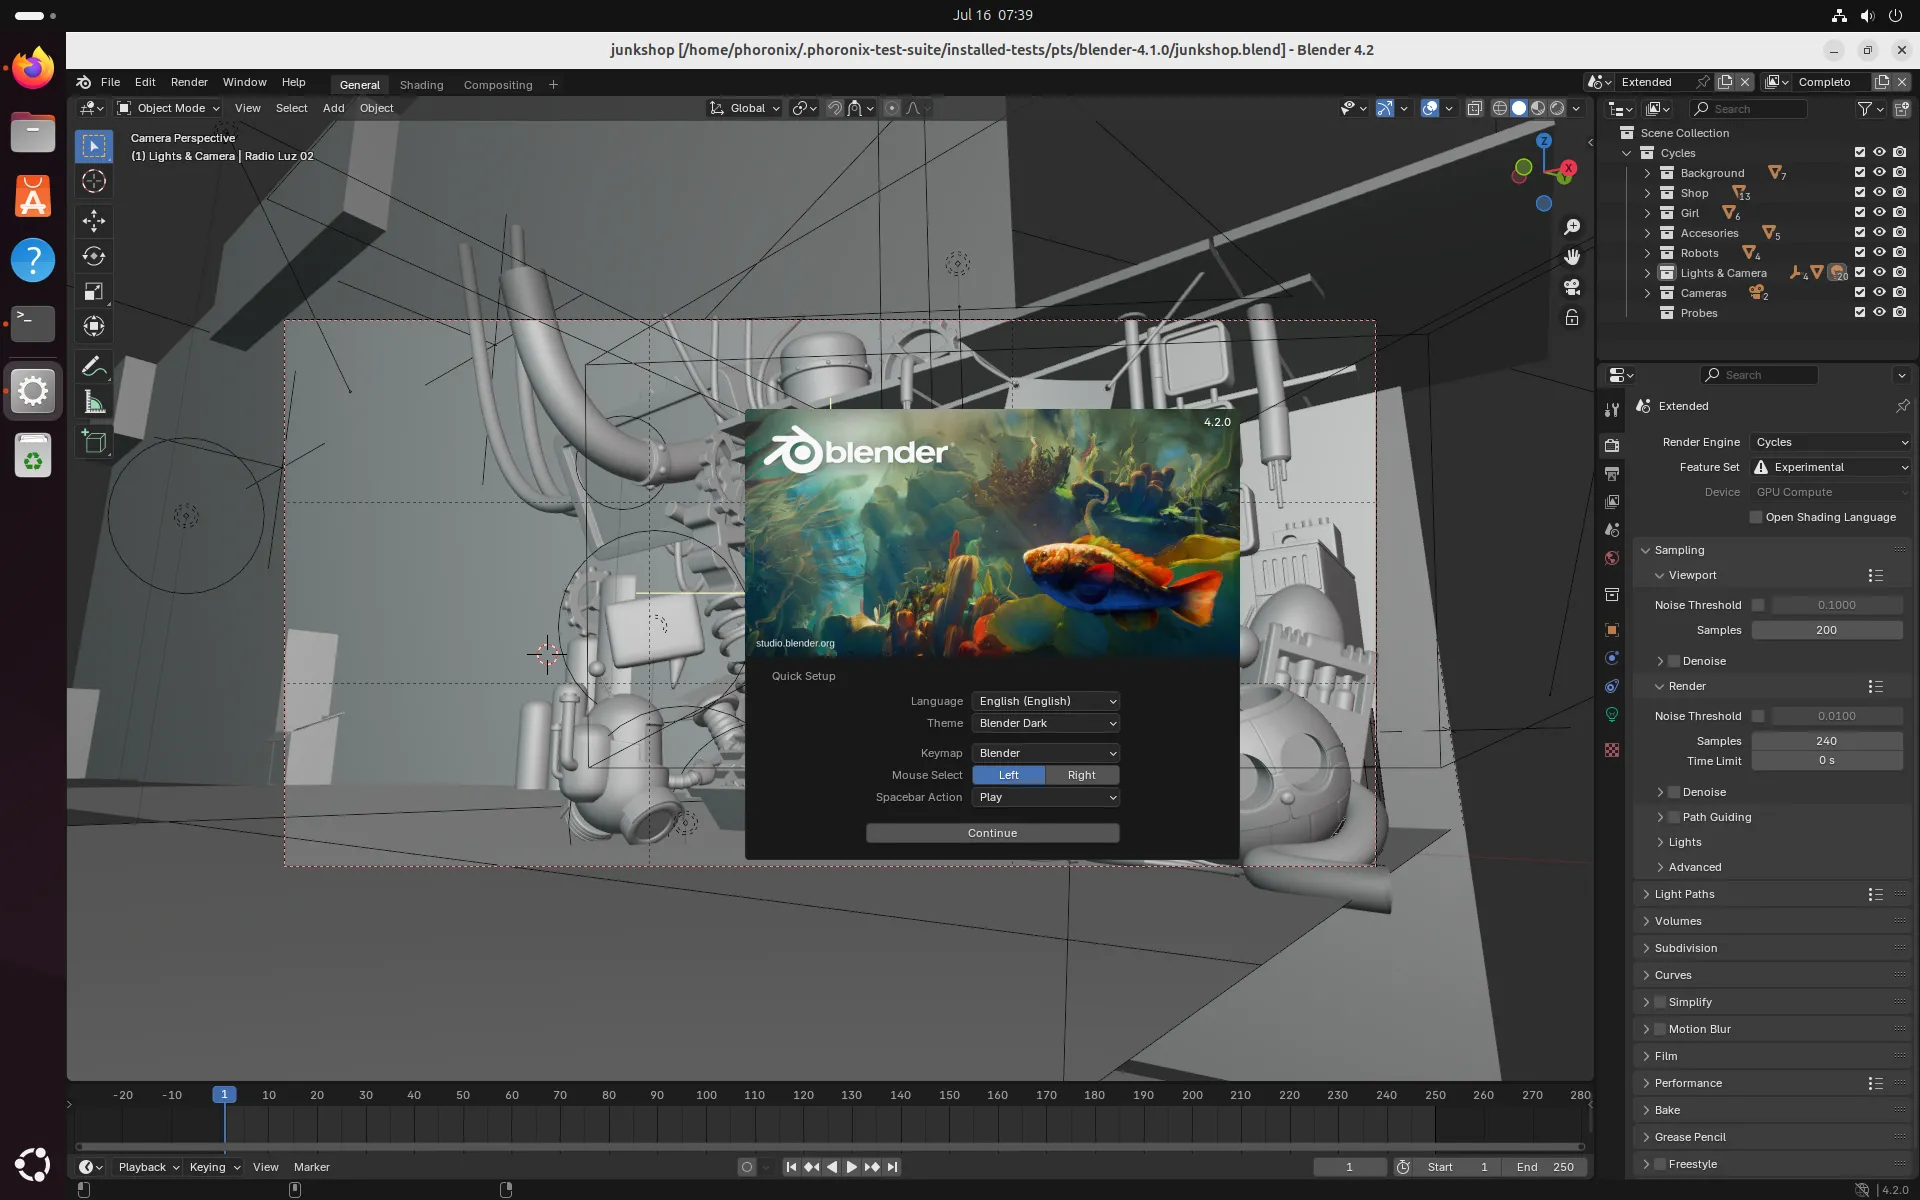1920x1200 pixels.
Task: Switch to wireframe viewport shading
Action: pyautogui.click(x=1500, y=108)
